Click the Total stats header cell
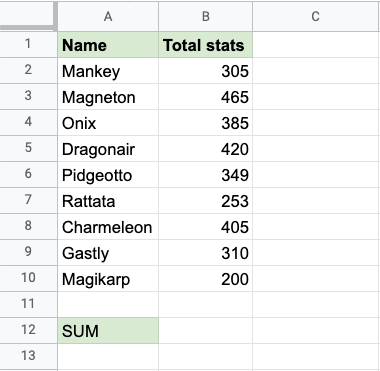The image size is (380, 371). pos(206,45)
